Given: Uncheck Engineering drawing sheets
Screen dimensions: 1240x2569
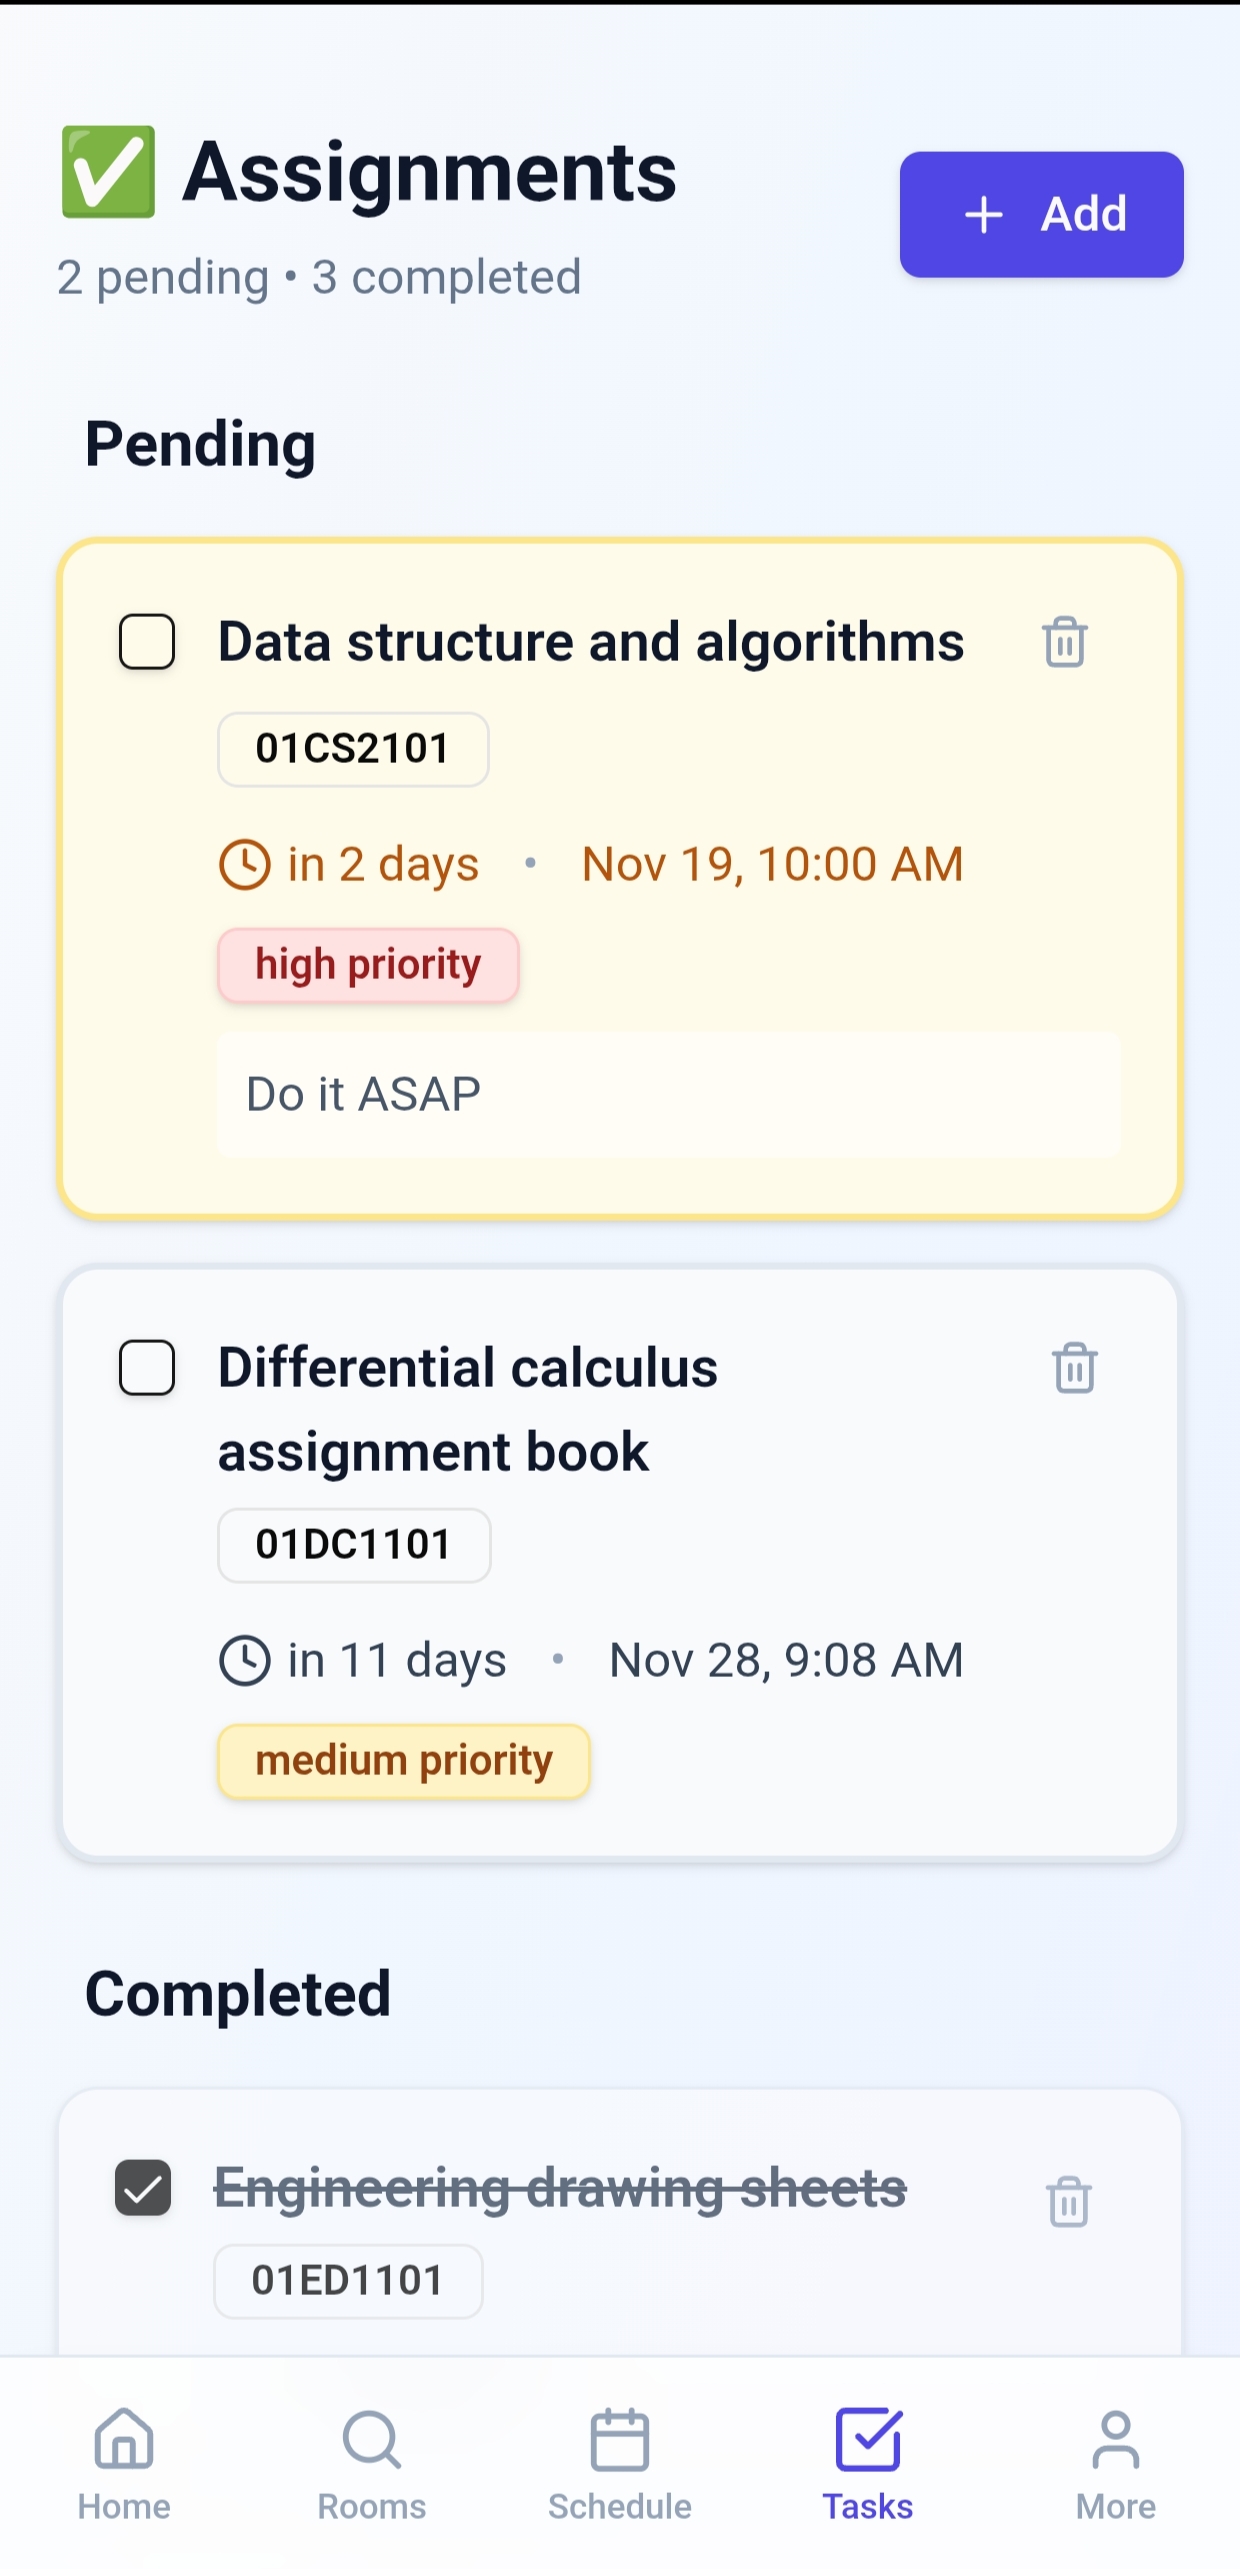Looking at the screenshot, I should pos(143,2187).
